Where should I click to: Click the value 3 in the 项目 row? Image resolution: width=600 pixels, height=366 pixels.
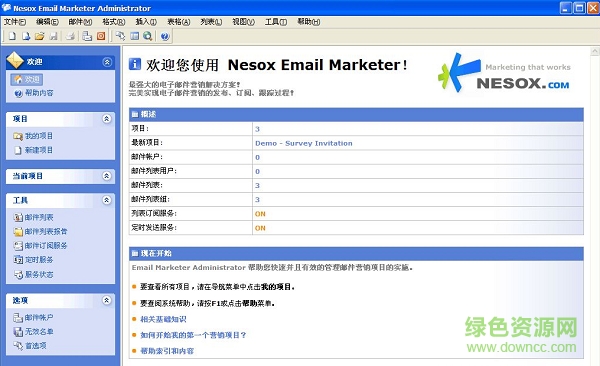(x=258, y=129)
